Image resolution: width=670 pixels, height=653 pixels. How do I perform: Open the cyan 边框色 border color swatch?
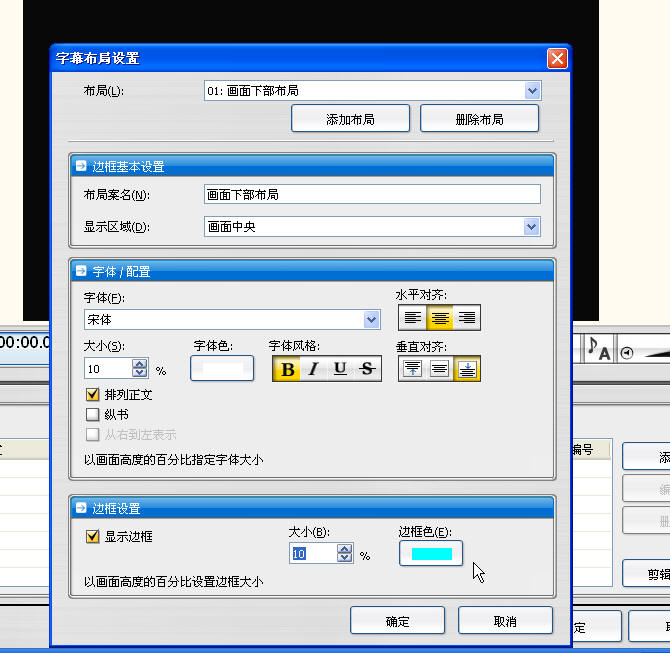click(x=431, y=553)
